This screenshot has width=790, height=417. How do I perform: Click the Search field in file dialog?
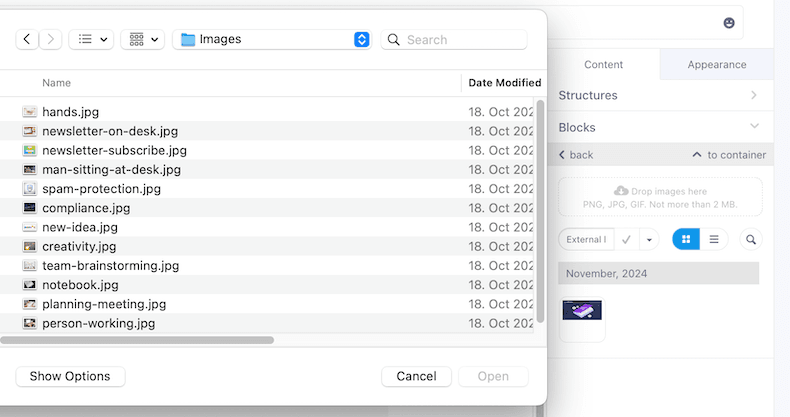point(454,39)
